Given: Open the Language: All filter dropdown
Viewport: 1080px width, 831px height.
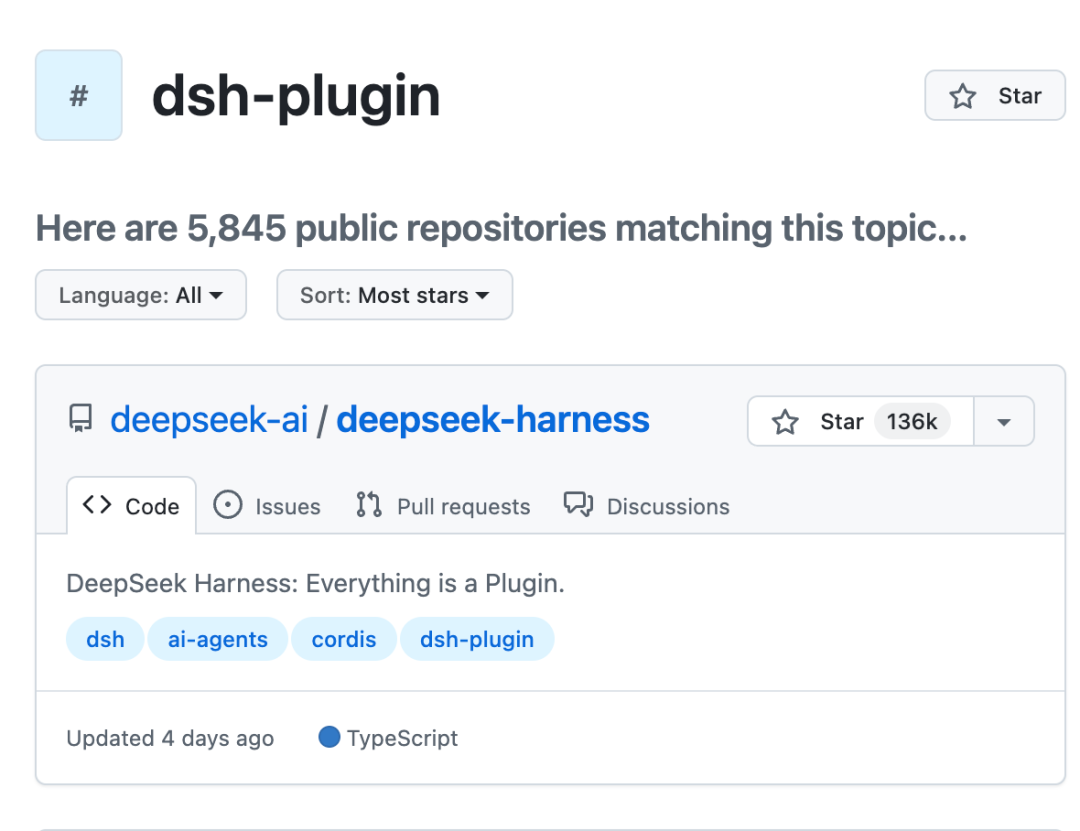Looking at the screenshot, I should point(141,295).
